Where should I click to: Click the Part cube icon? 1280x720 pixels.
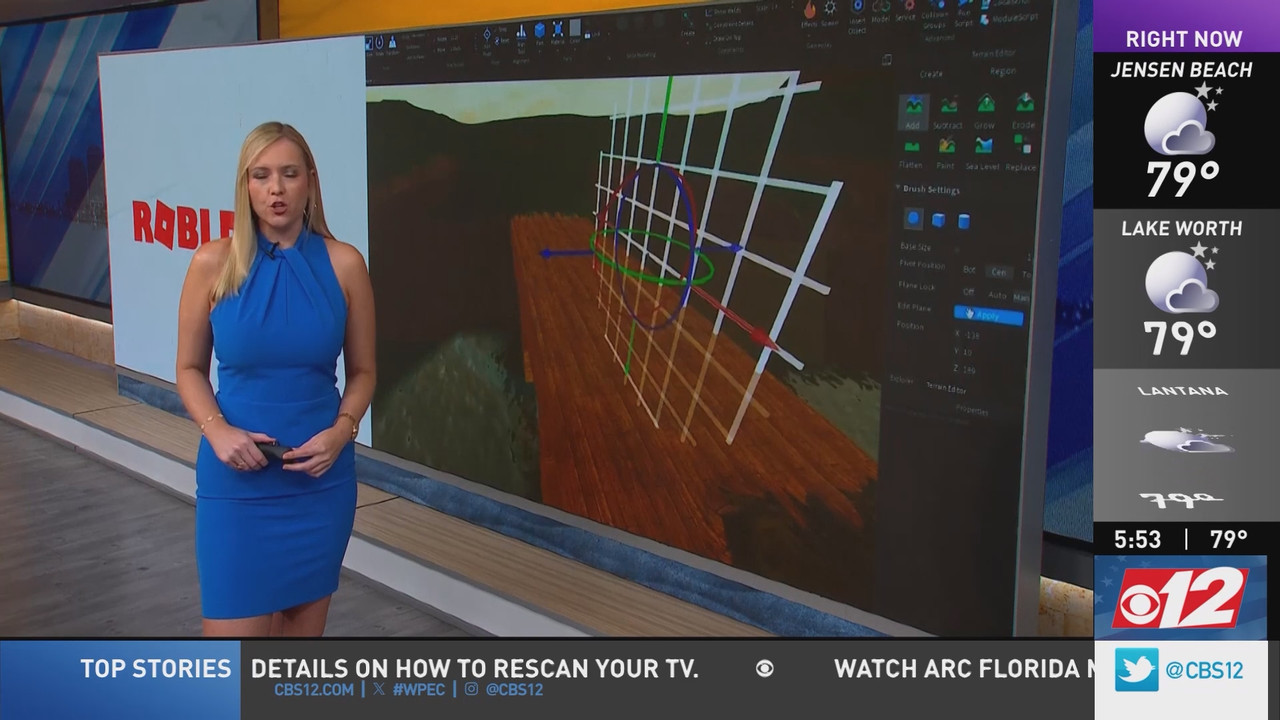[x=539, y=29]
